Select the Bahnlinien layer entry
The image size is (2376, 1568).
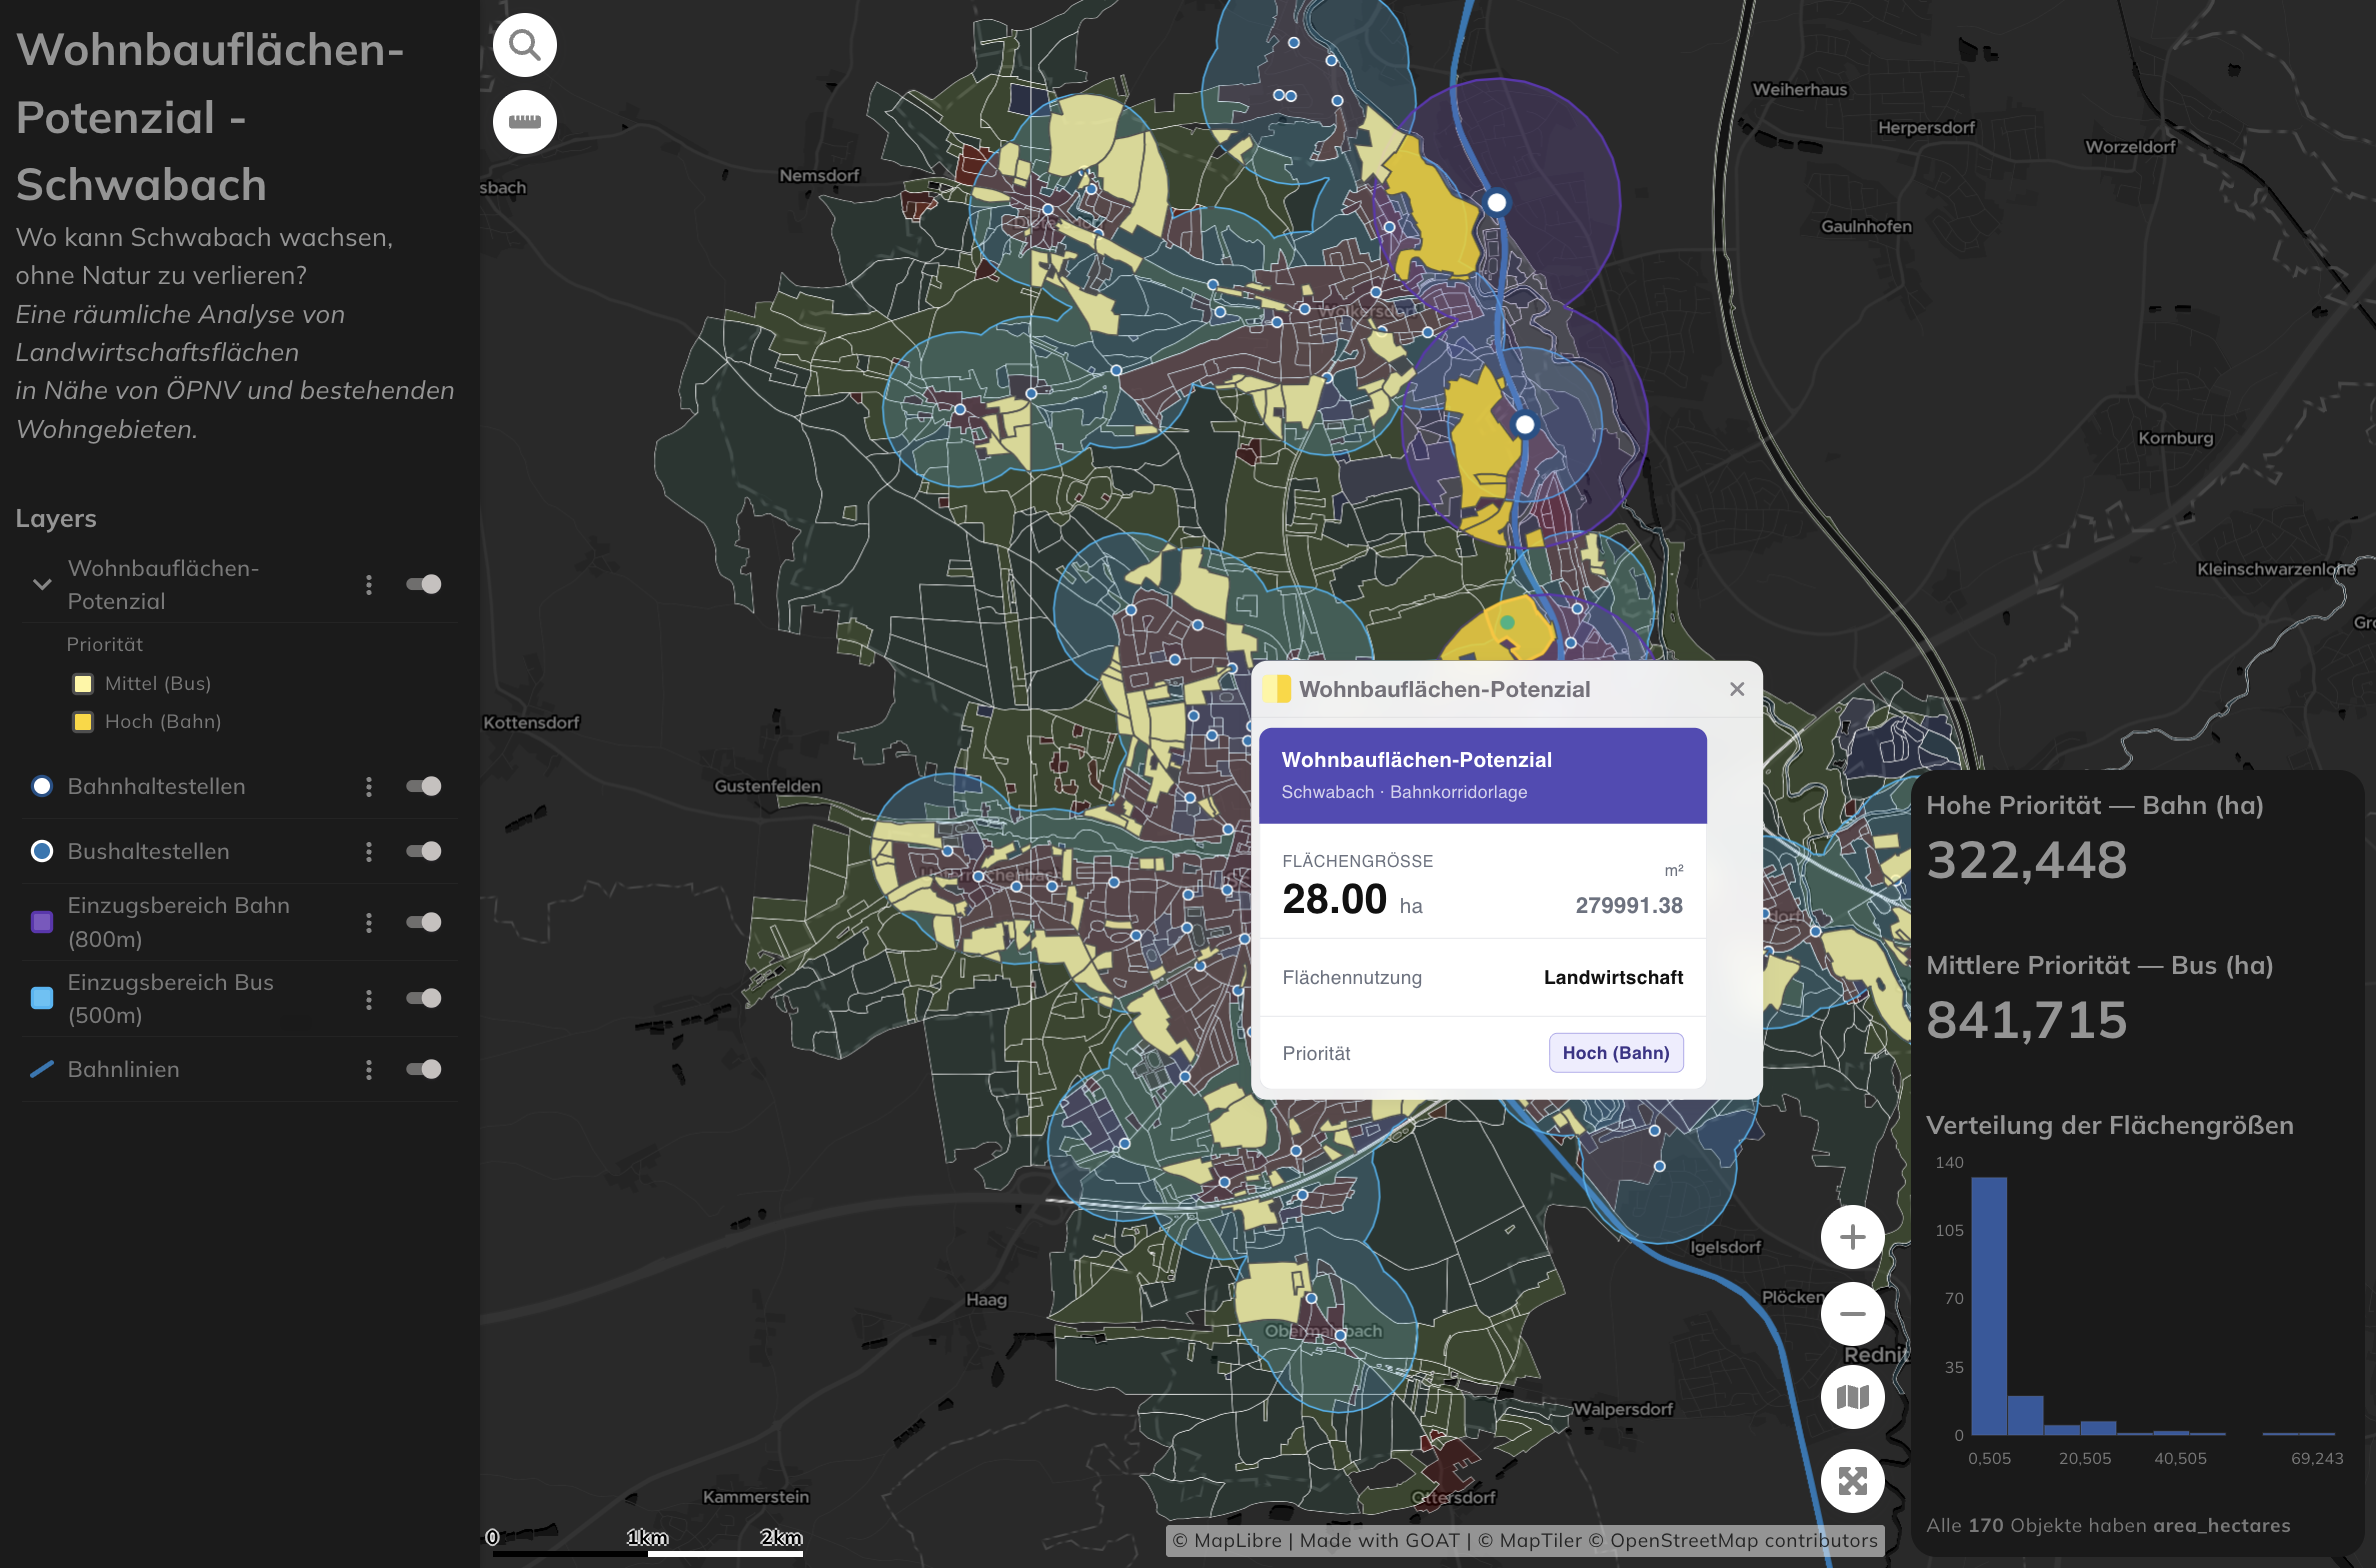(123, 1069)
